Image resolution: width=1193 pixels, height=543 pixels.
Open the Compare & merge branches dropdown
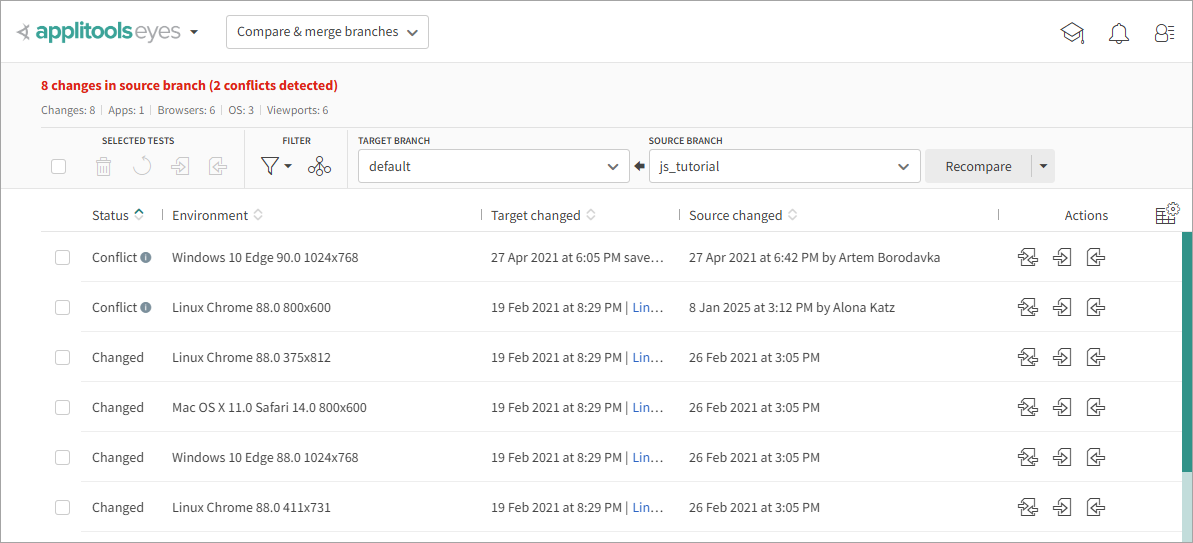(x=327, y=32)
